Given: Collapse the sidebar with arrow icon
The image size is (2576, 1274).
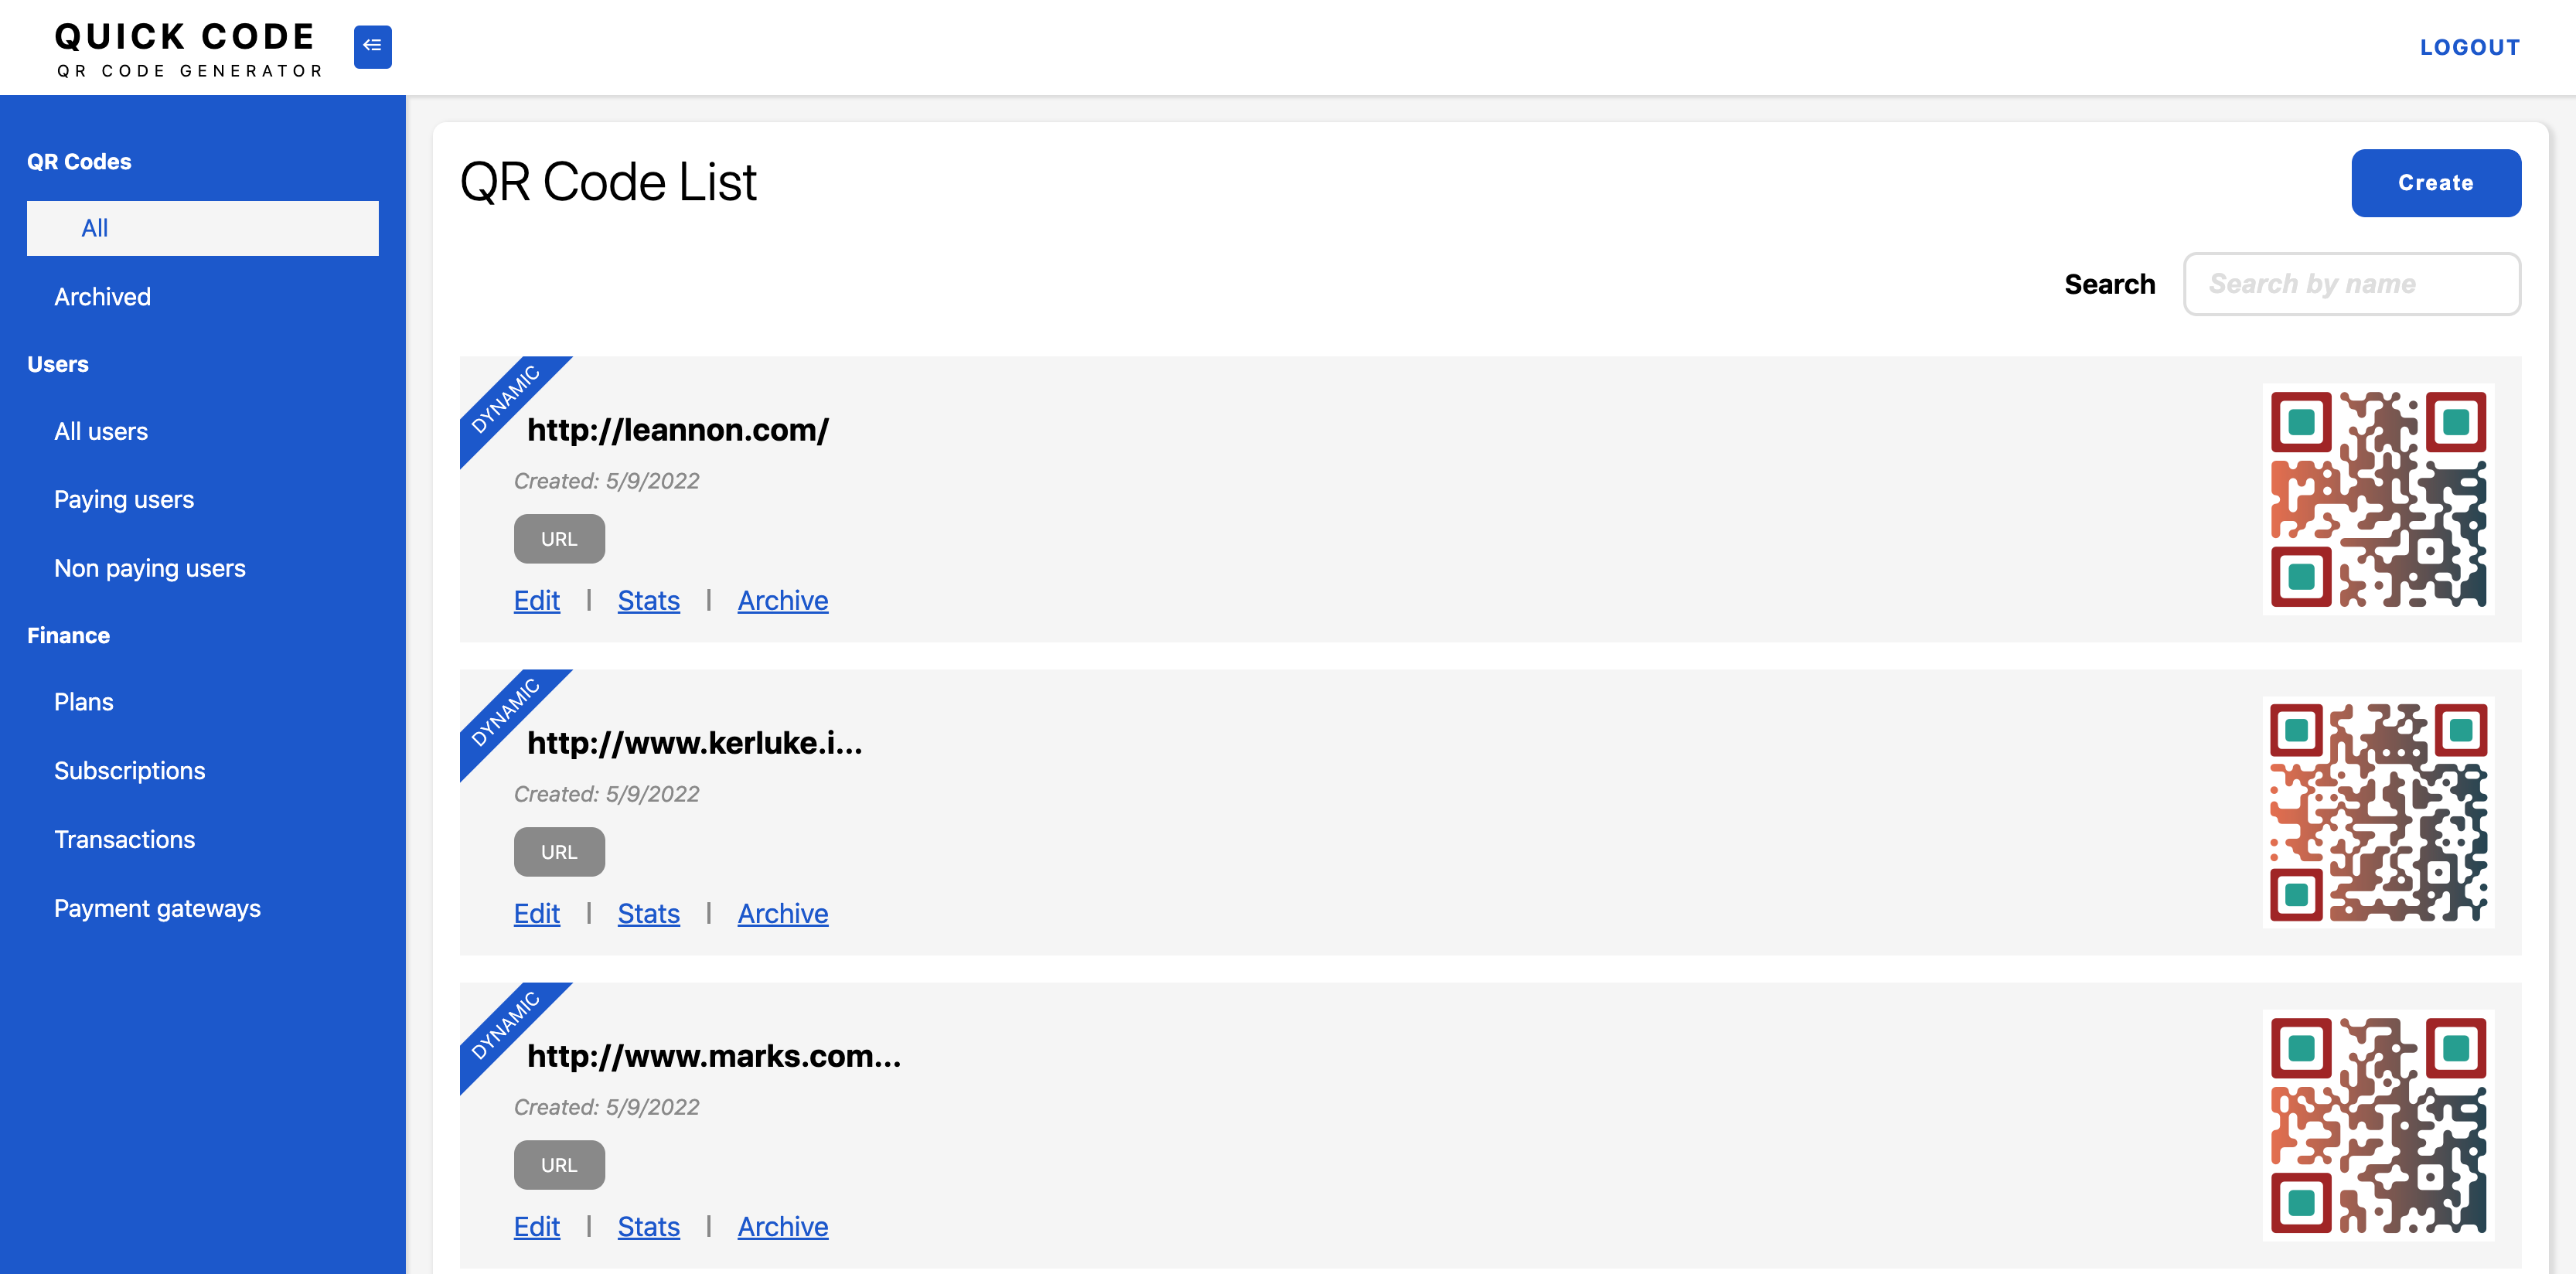Looking at the screenshot, I should tap(372, 46).
